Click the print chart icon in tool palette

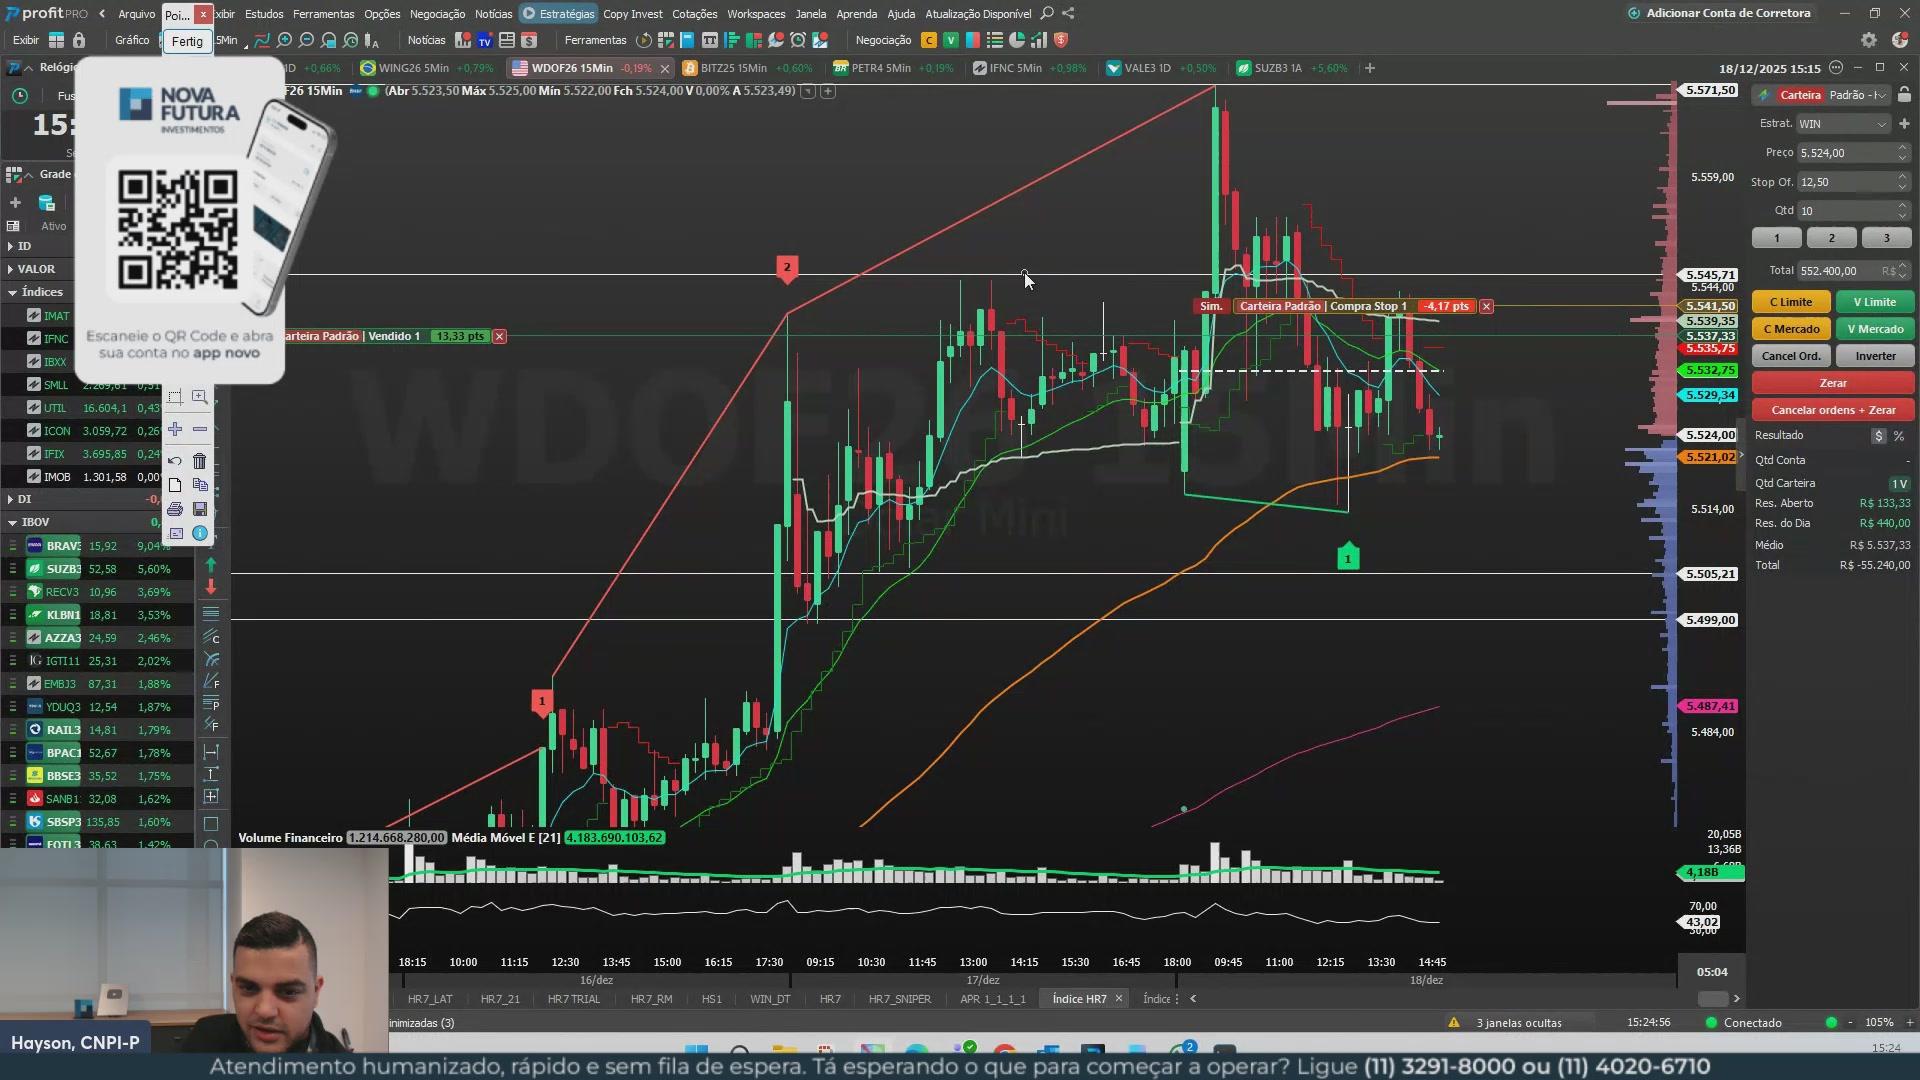click(x=175, y=509)
